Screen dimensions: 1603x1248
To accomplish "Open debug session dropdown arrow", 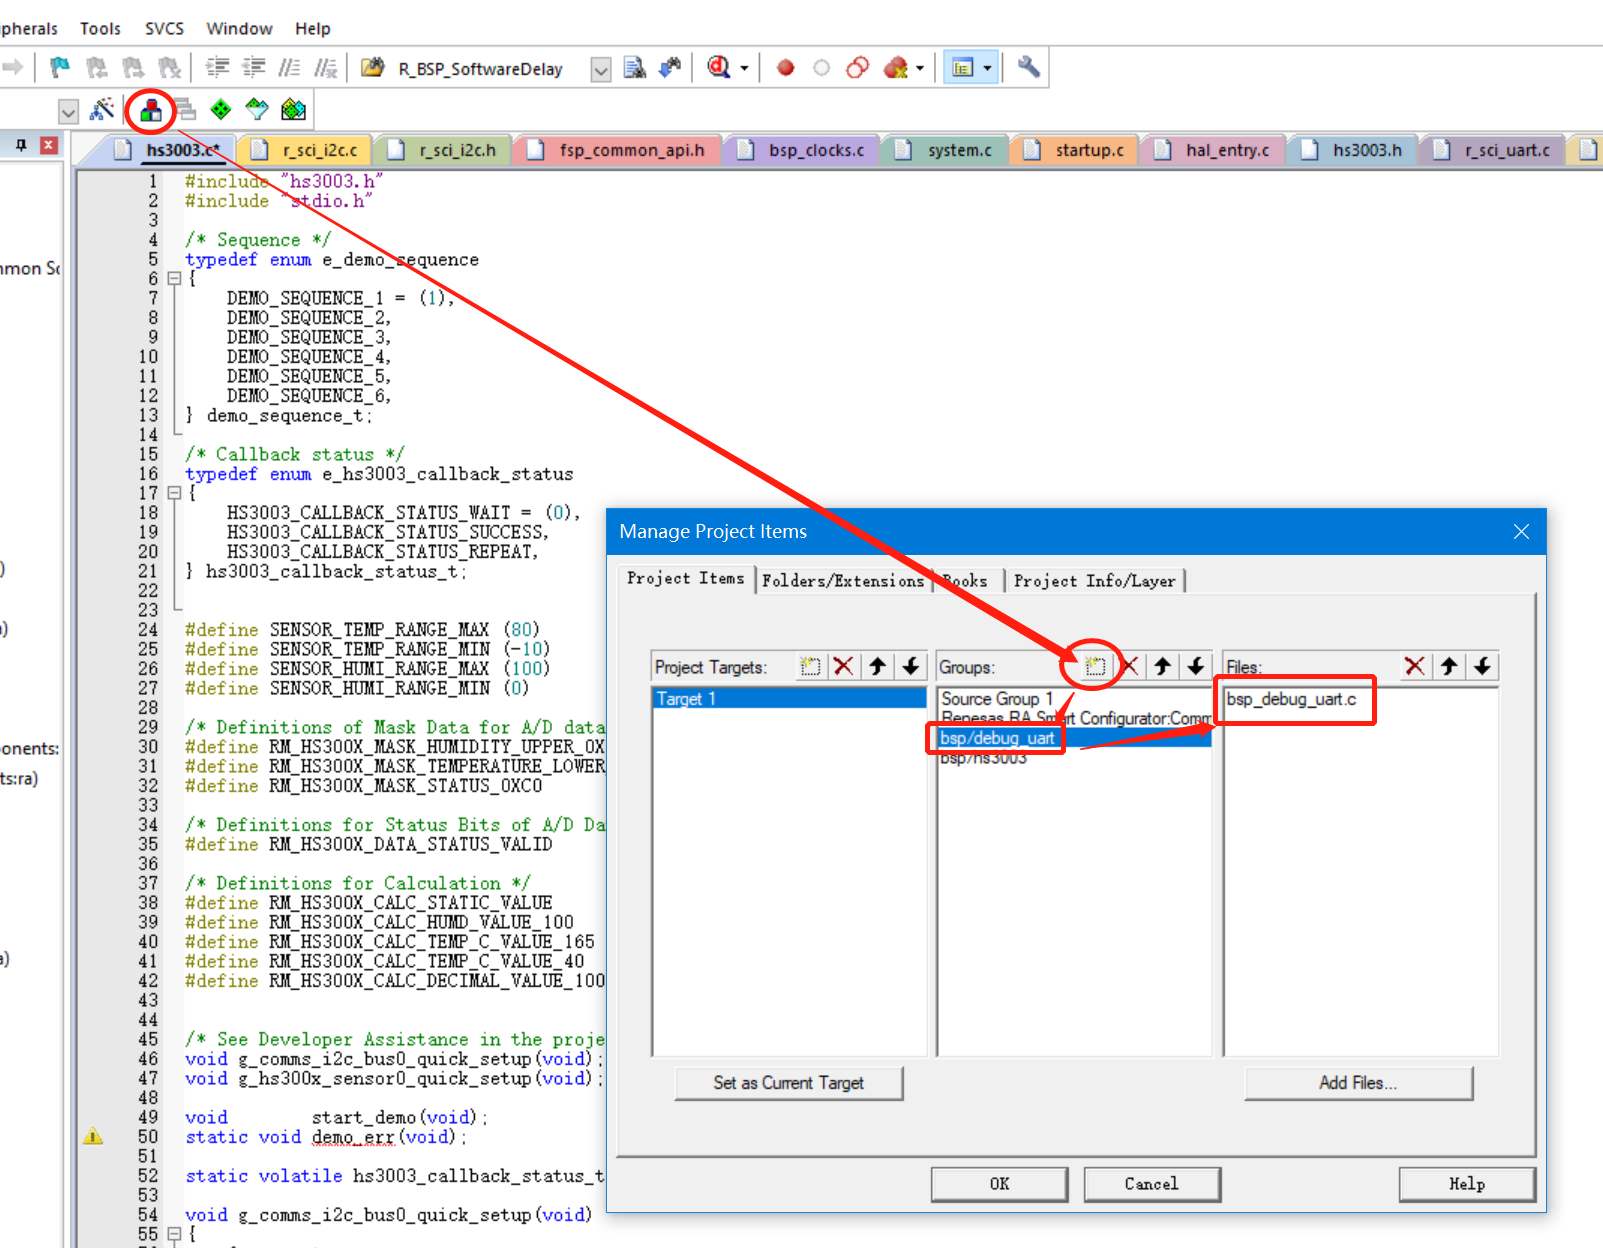I will pyautogui.click(x=744, y=68).
